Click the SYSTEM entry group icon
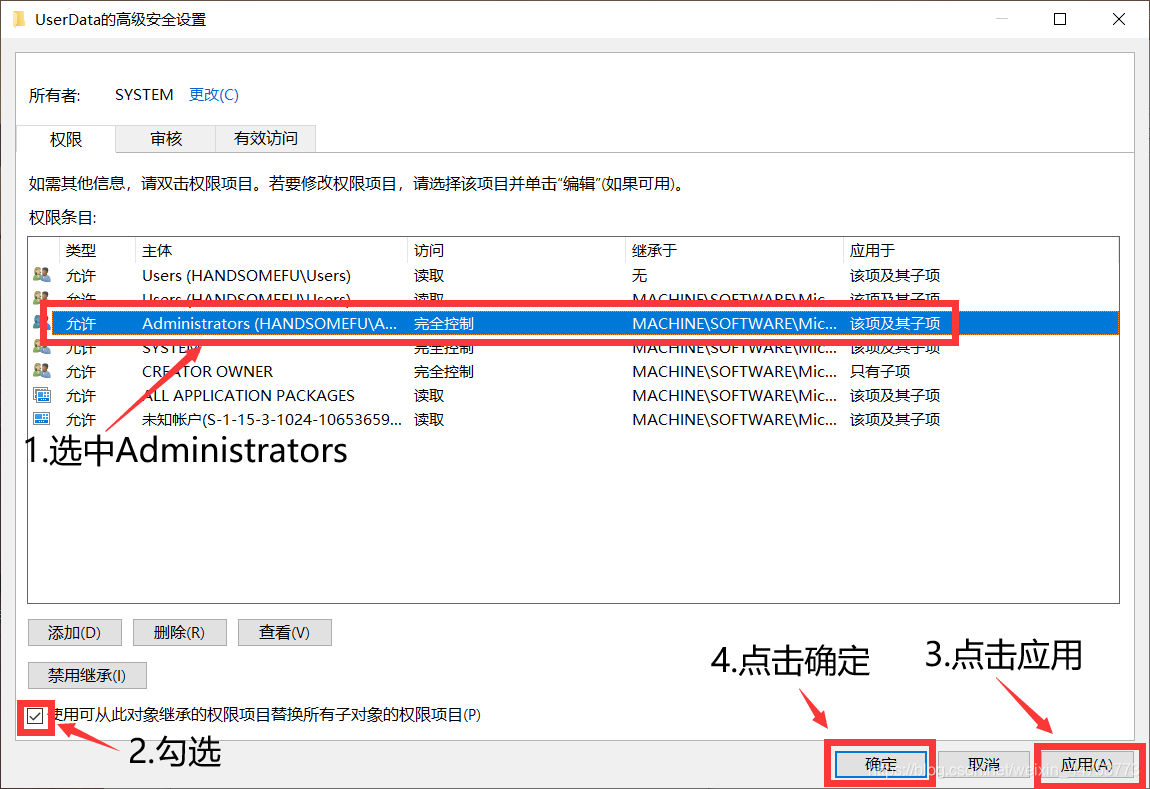The width and height of the screenshot is (1150, 789). (x=43, y=347)
